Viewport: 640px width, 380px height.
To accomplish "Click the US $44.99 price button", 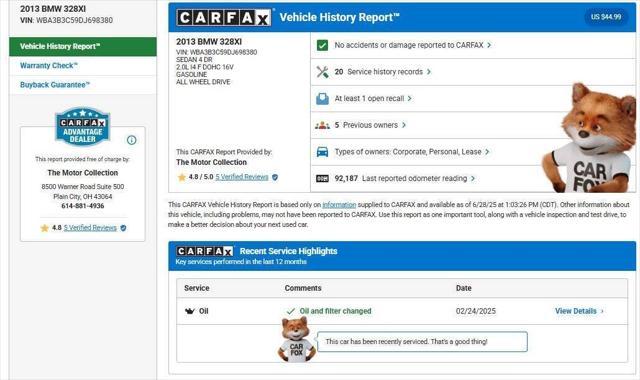I will [606, 17].
